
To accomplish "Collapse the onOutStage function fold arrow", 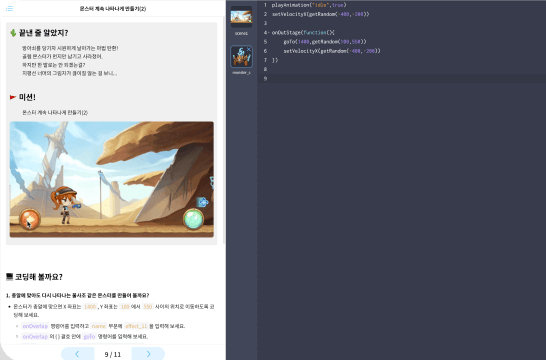I will tap(269, 33).
